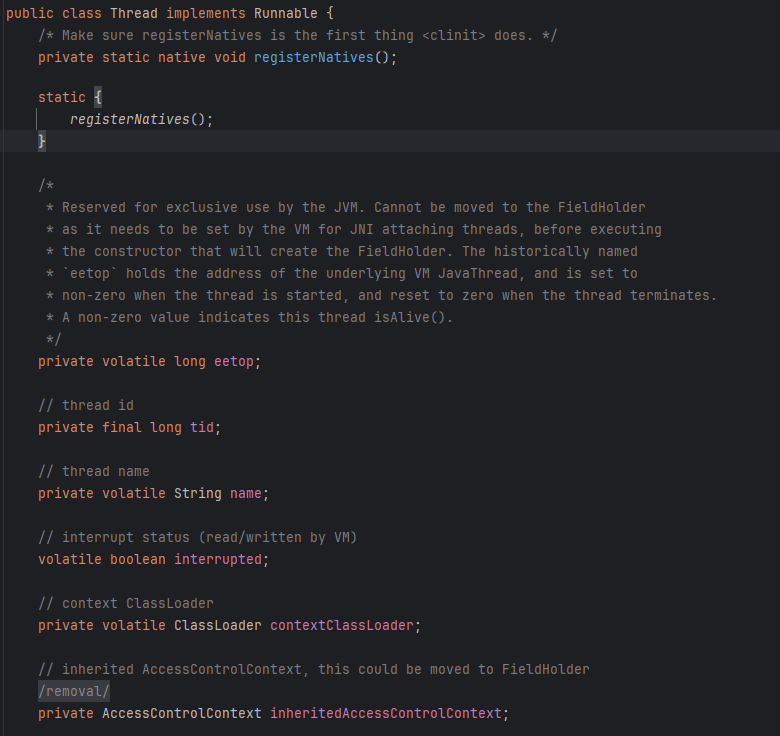This screenshot has height=736, width=780.
Task: Click the '// thread name' comment
Action: click(x=94, y=471)
